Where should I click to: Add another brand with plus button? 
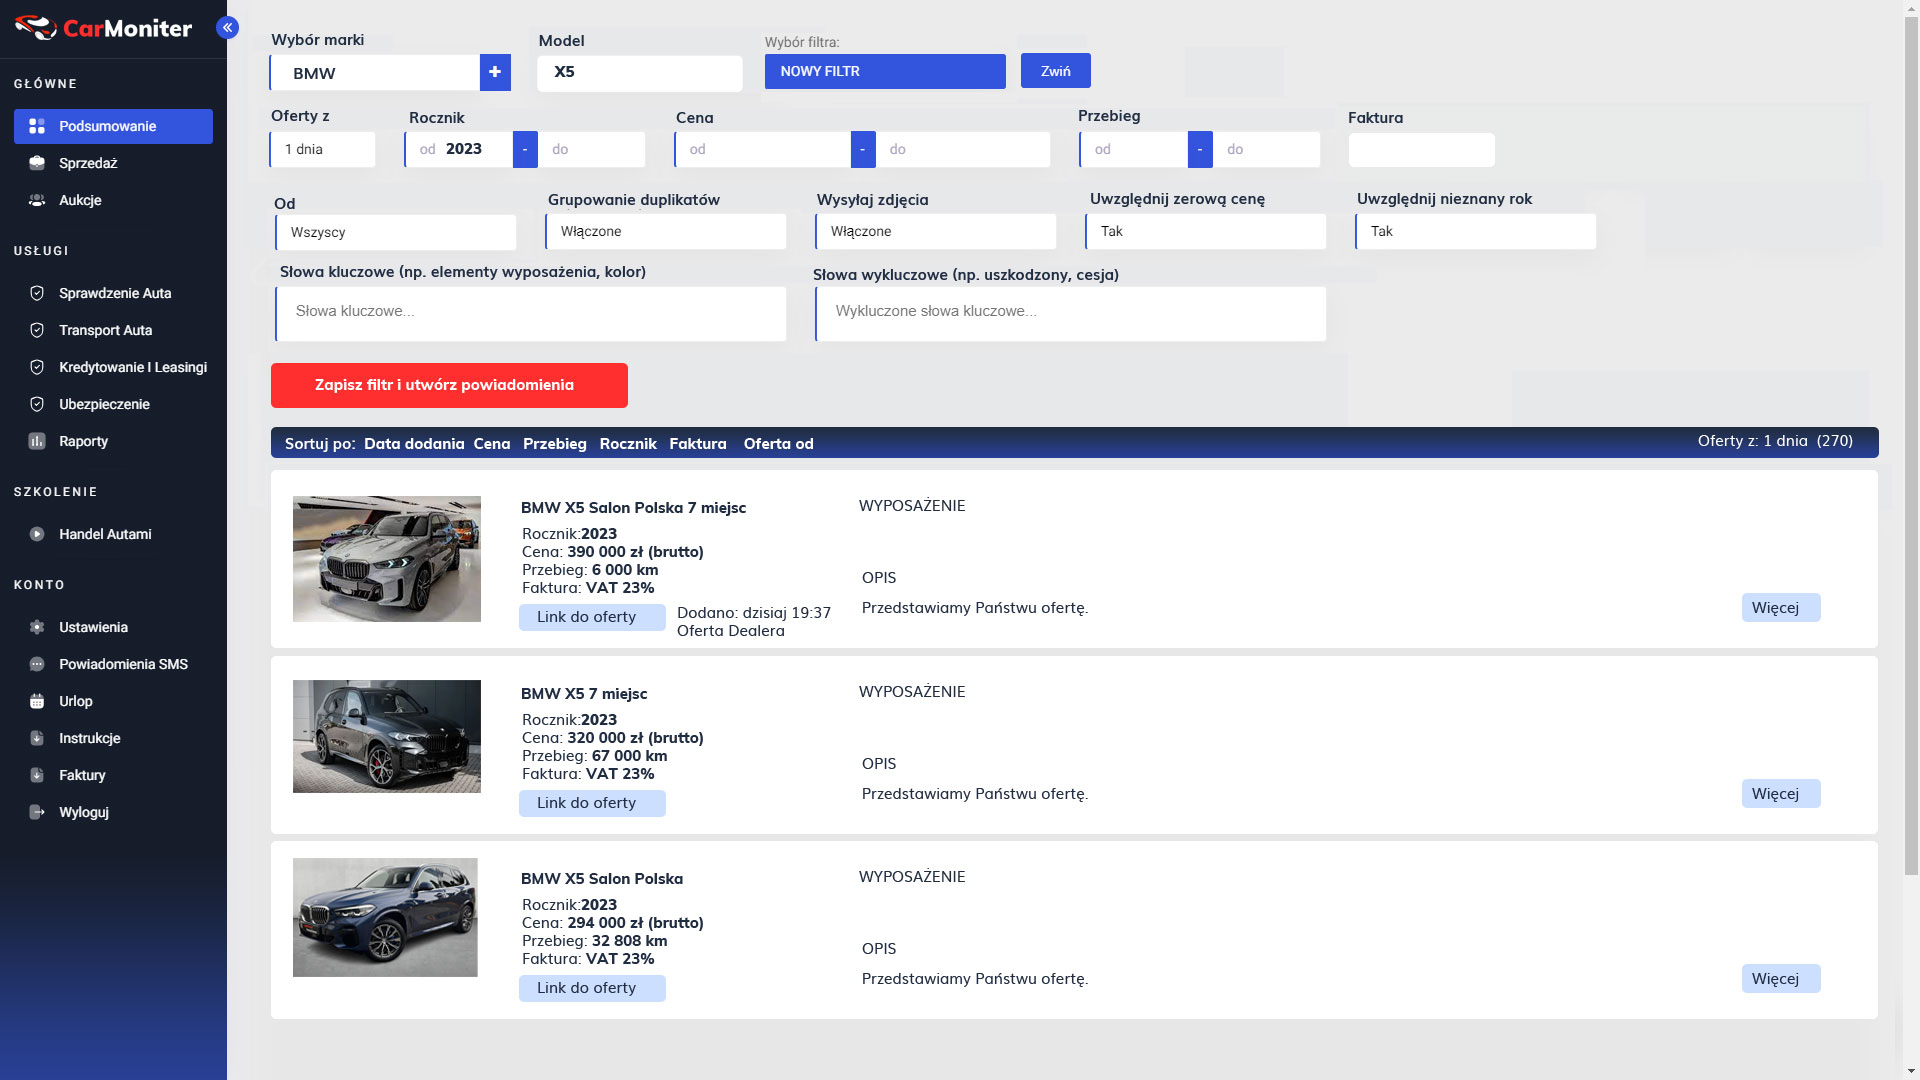495,72
